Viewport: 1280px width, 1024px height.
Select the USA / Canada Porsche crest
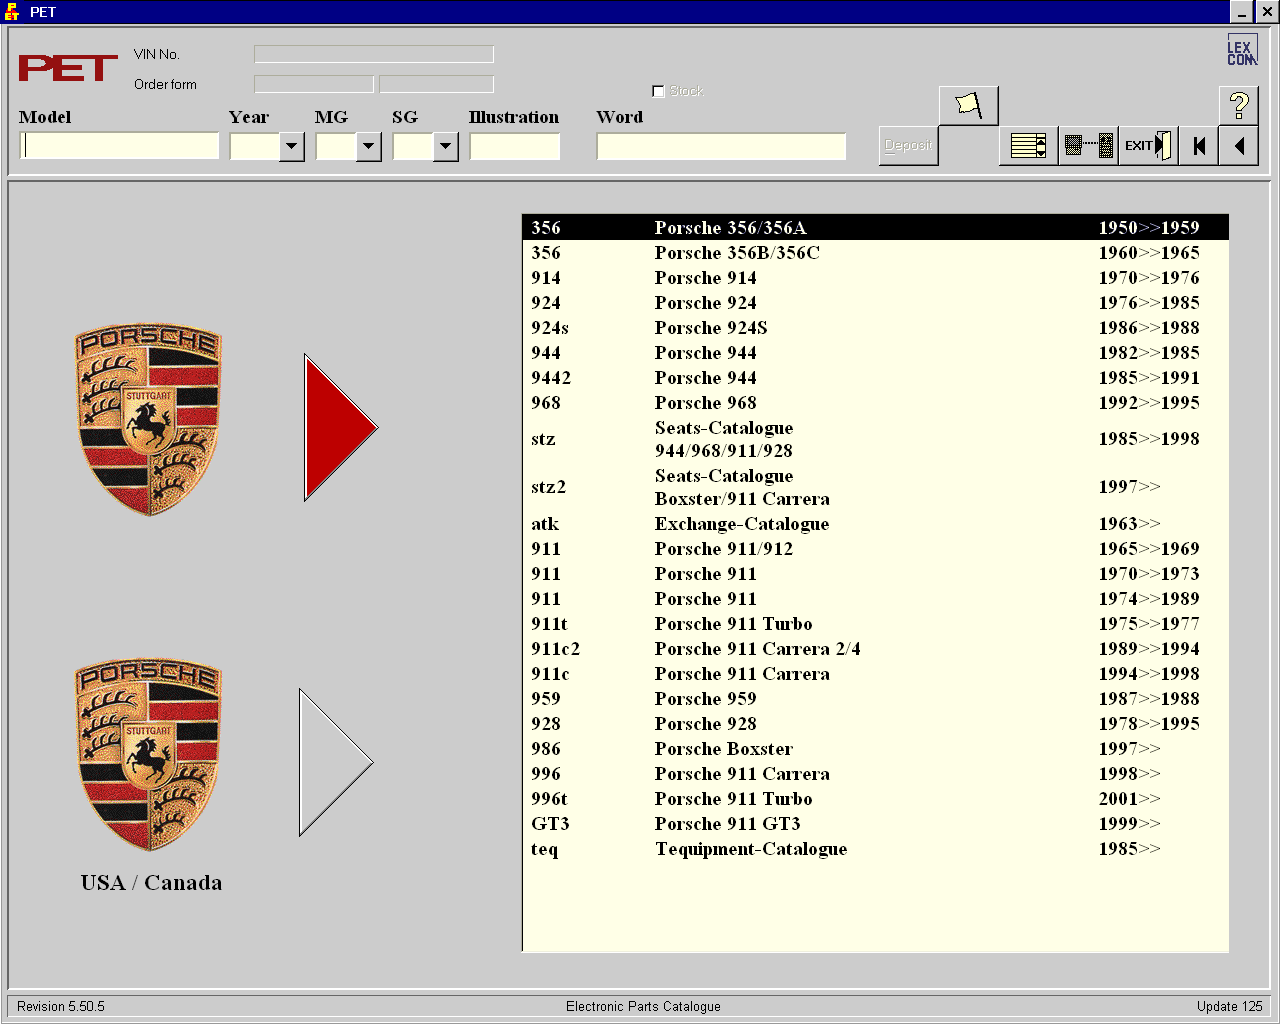point(149,754)
